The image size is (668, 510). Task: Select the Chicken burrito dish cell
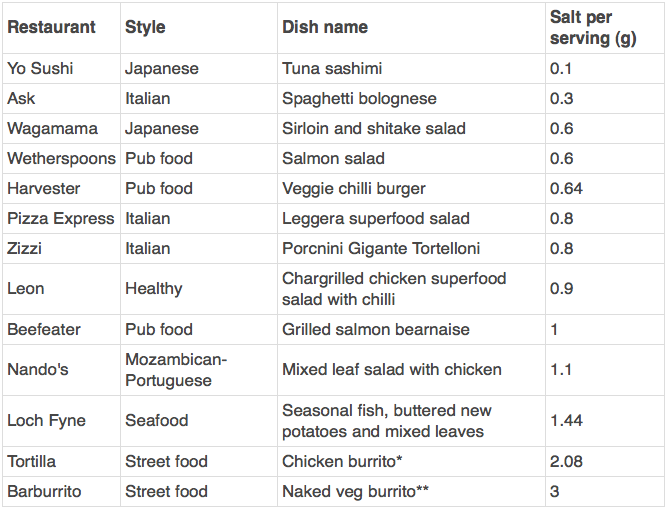411,461
